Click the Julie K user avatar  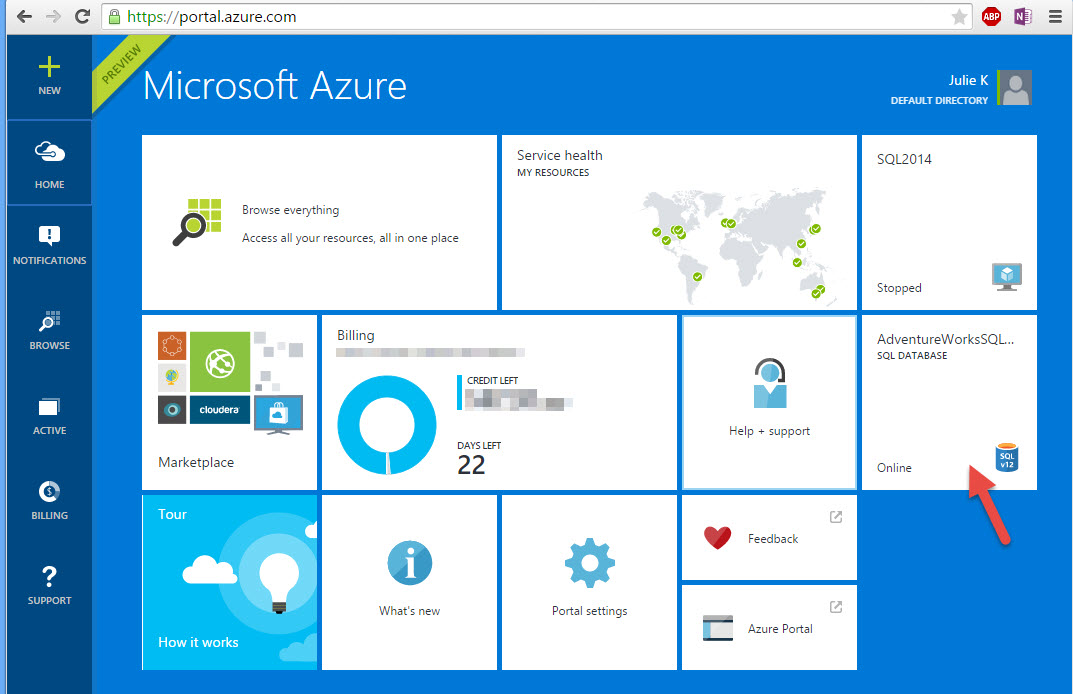[1016, 88]
